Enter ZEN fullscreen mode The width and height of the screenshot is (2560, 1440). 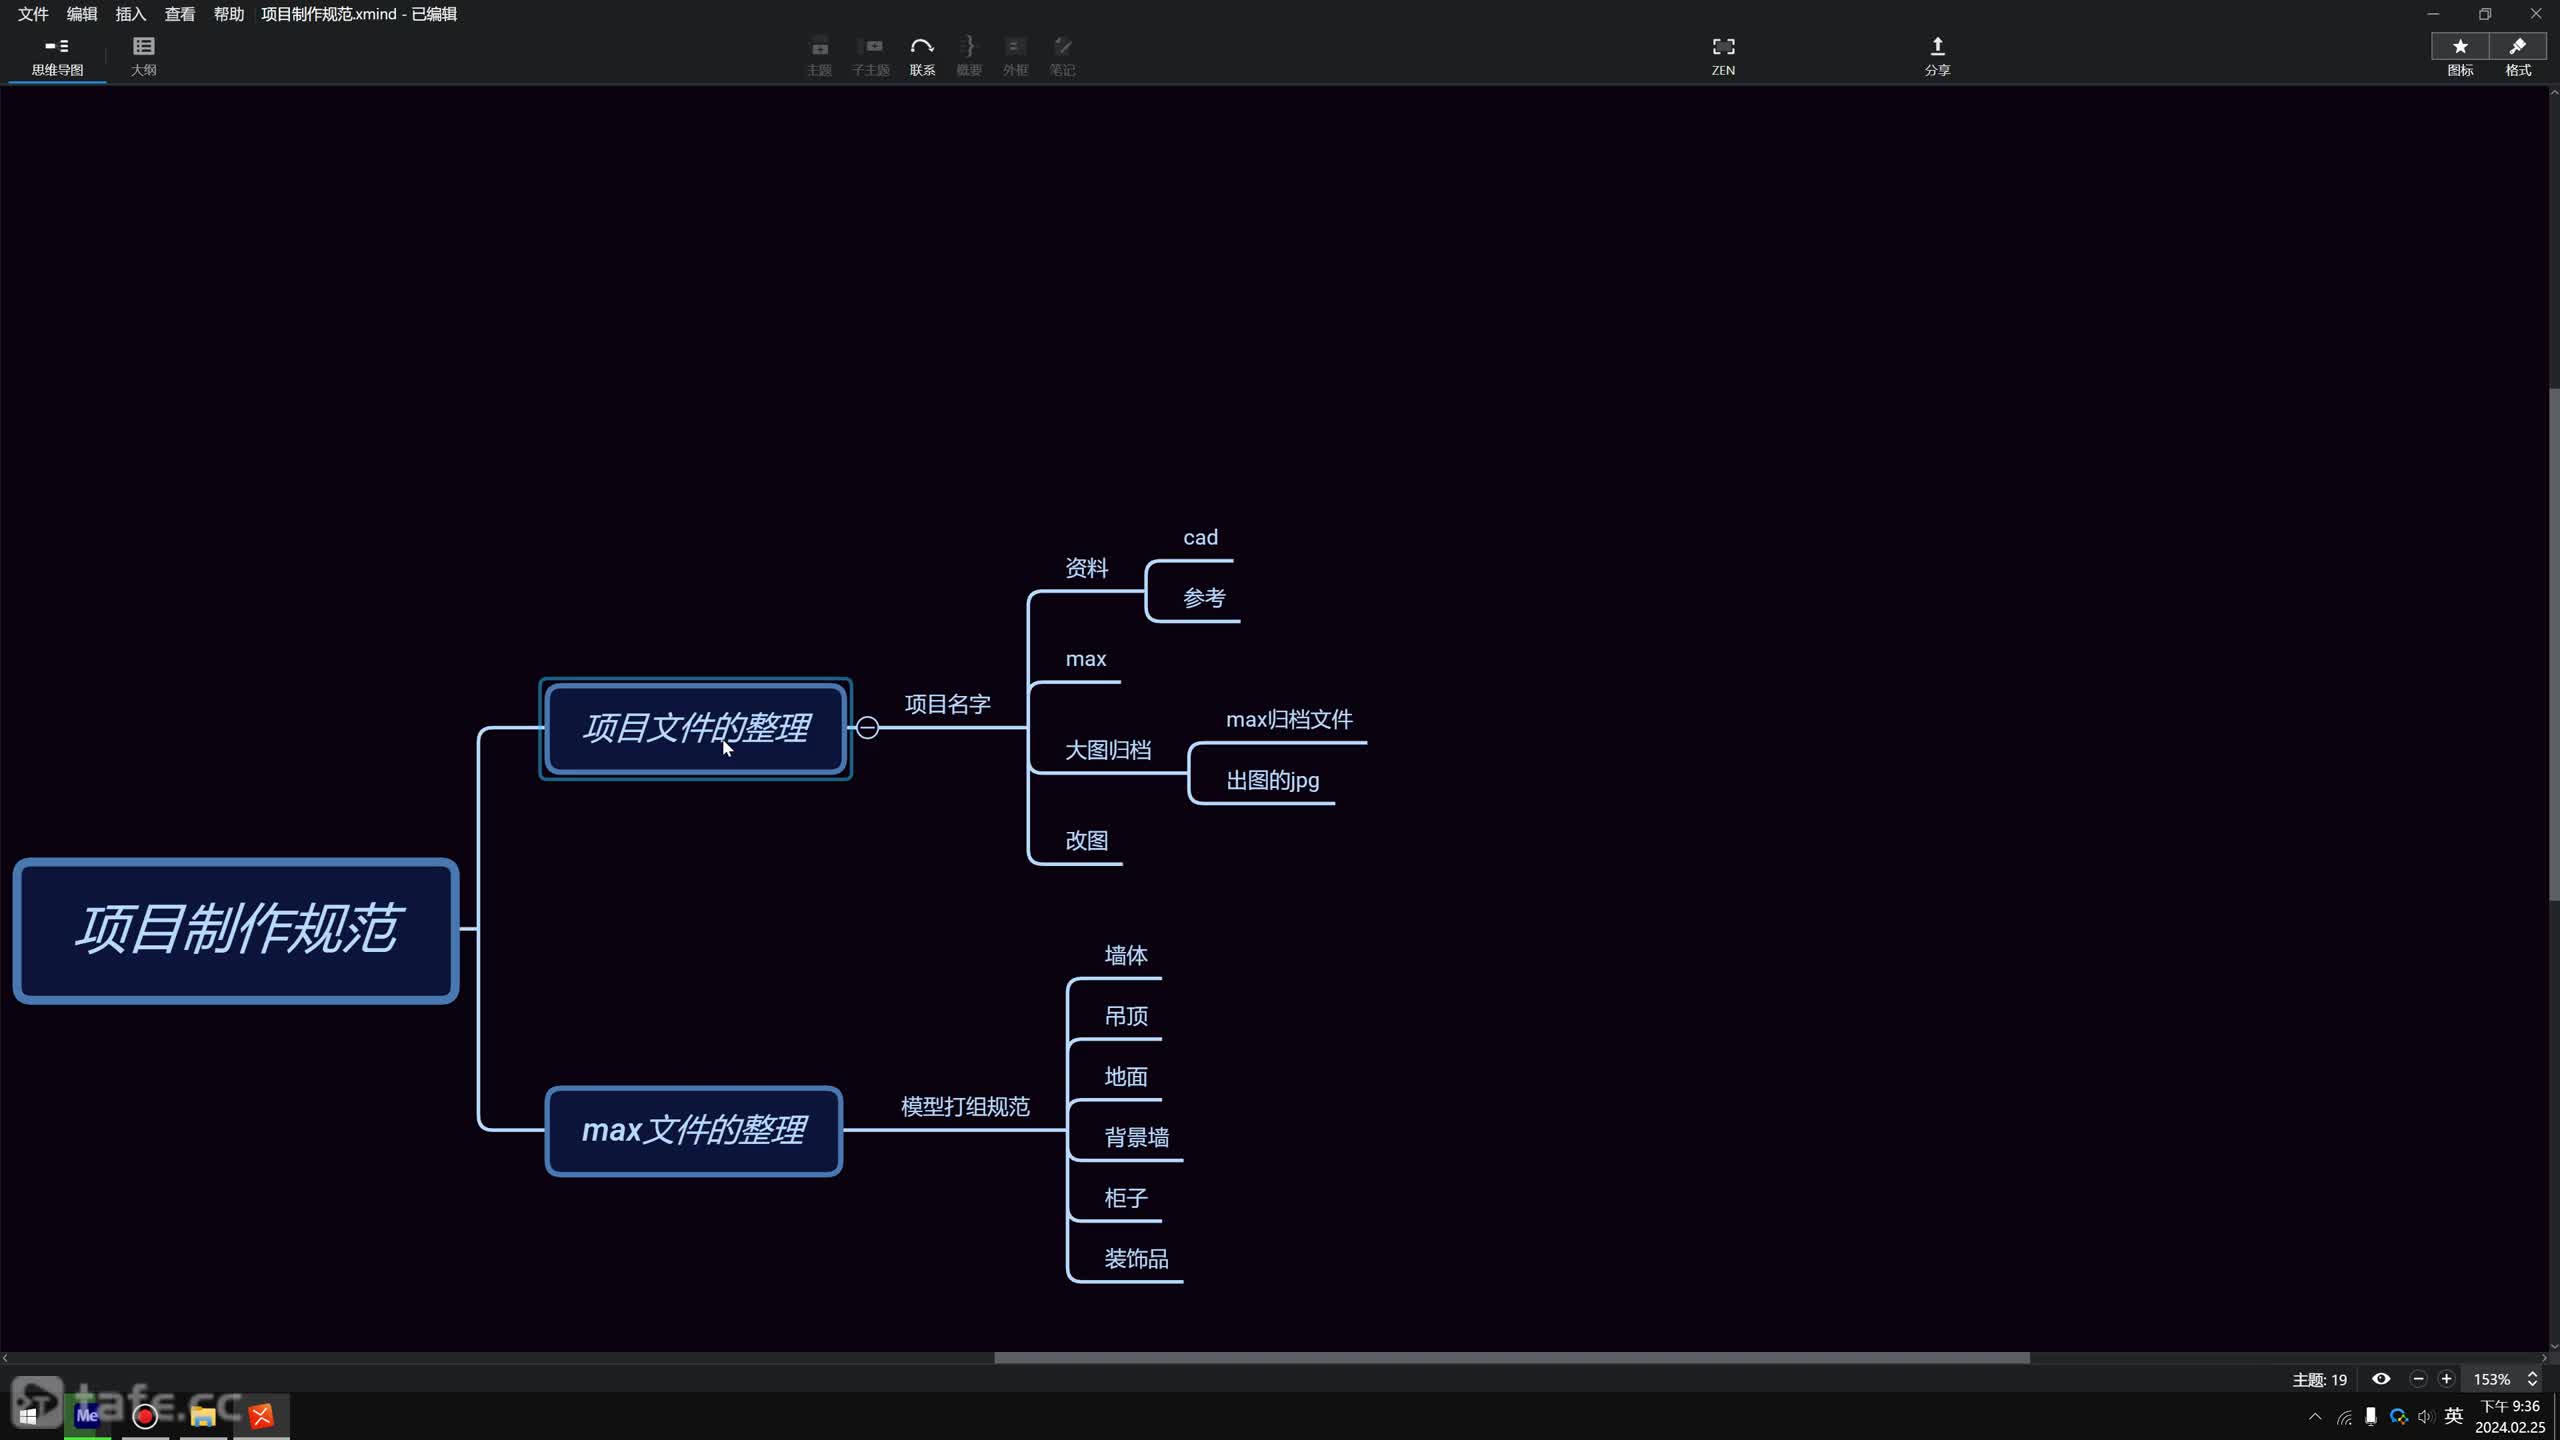tap(1723, 57)
